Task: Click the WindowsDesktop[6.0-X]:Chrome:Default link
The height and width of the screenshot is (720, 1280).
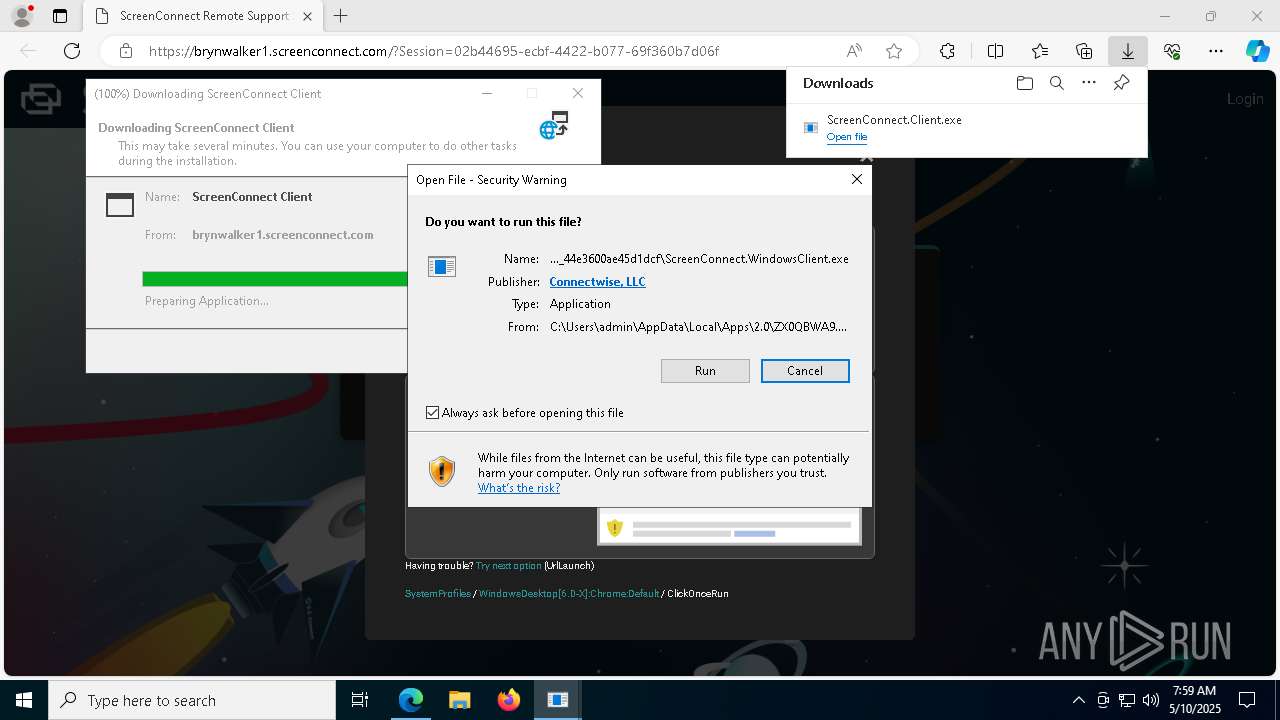Action: tap(569, 594)
